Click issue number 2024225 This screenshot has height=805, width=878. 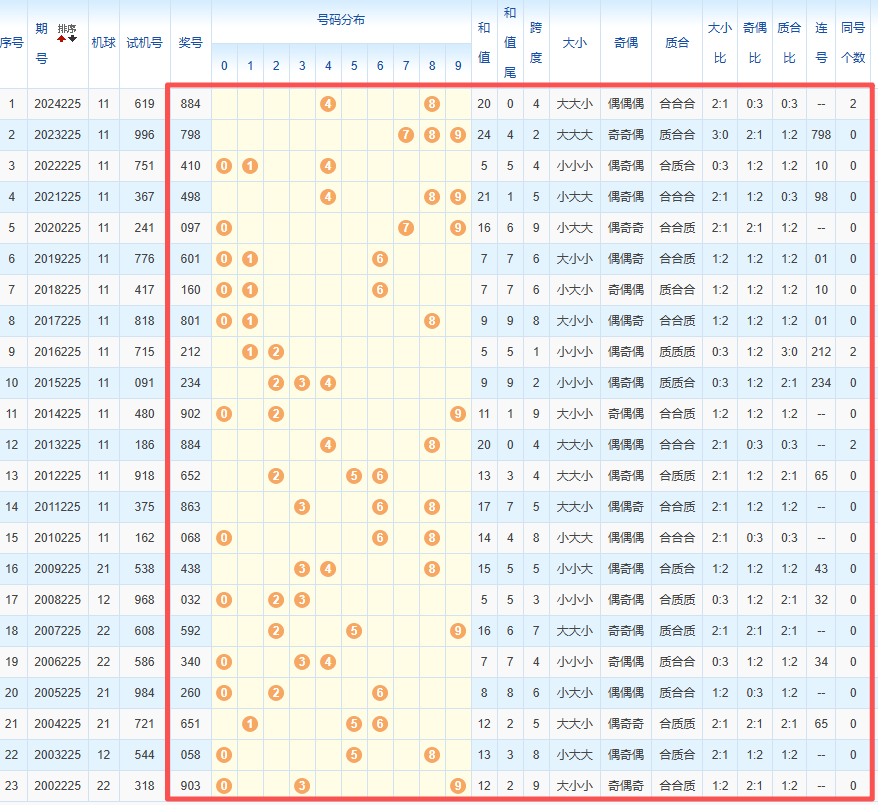(58, 104)
